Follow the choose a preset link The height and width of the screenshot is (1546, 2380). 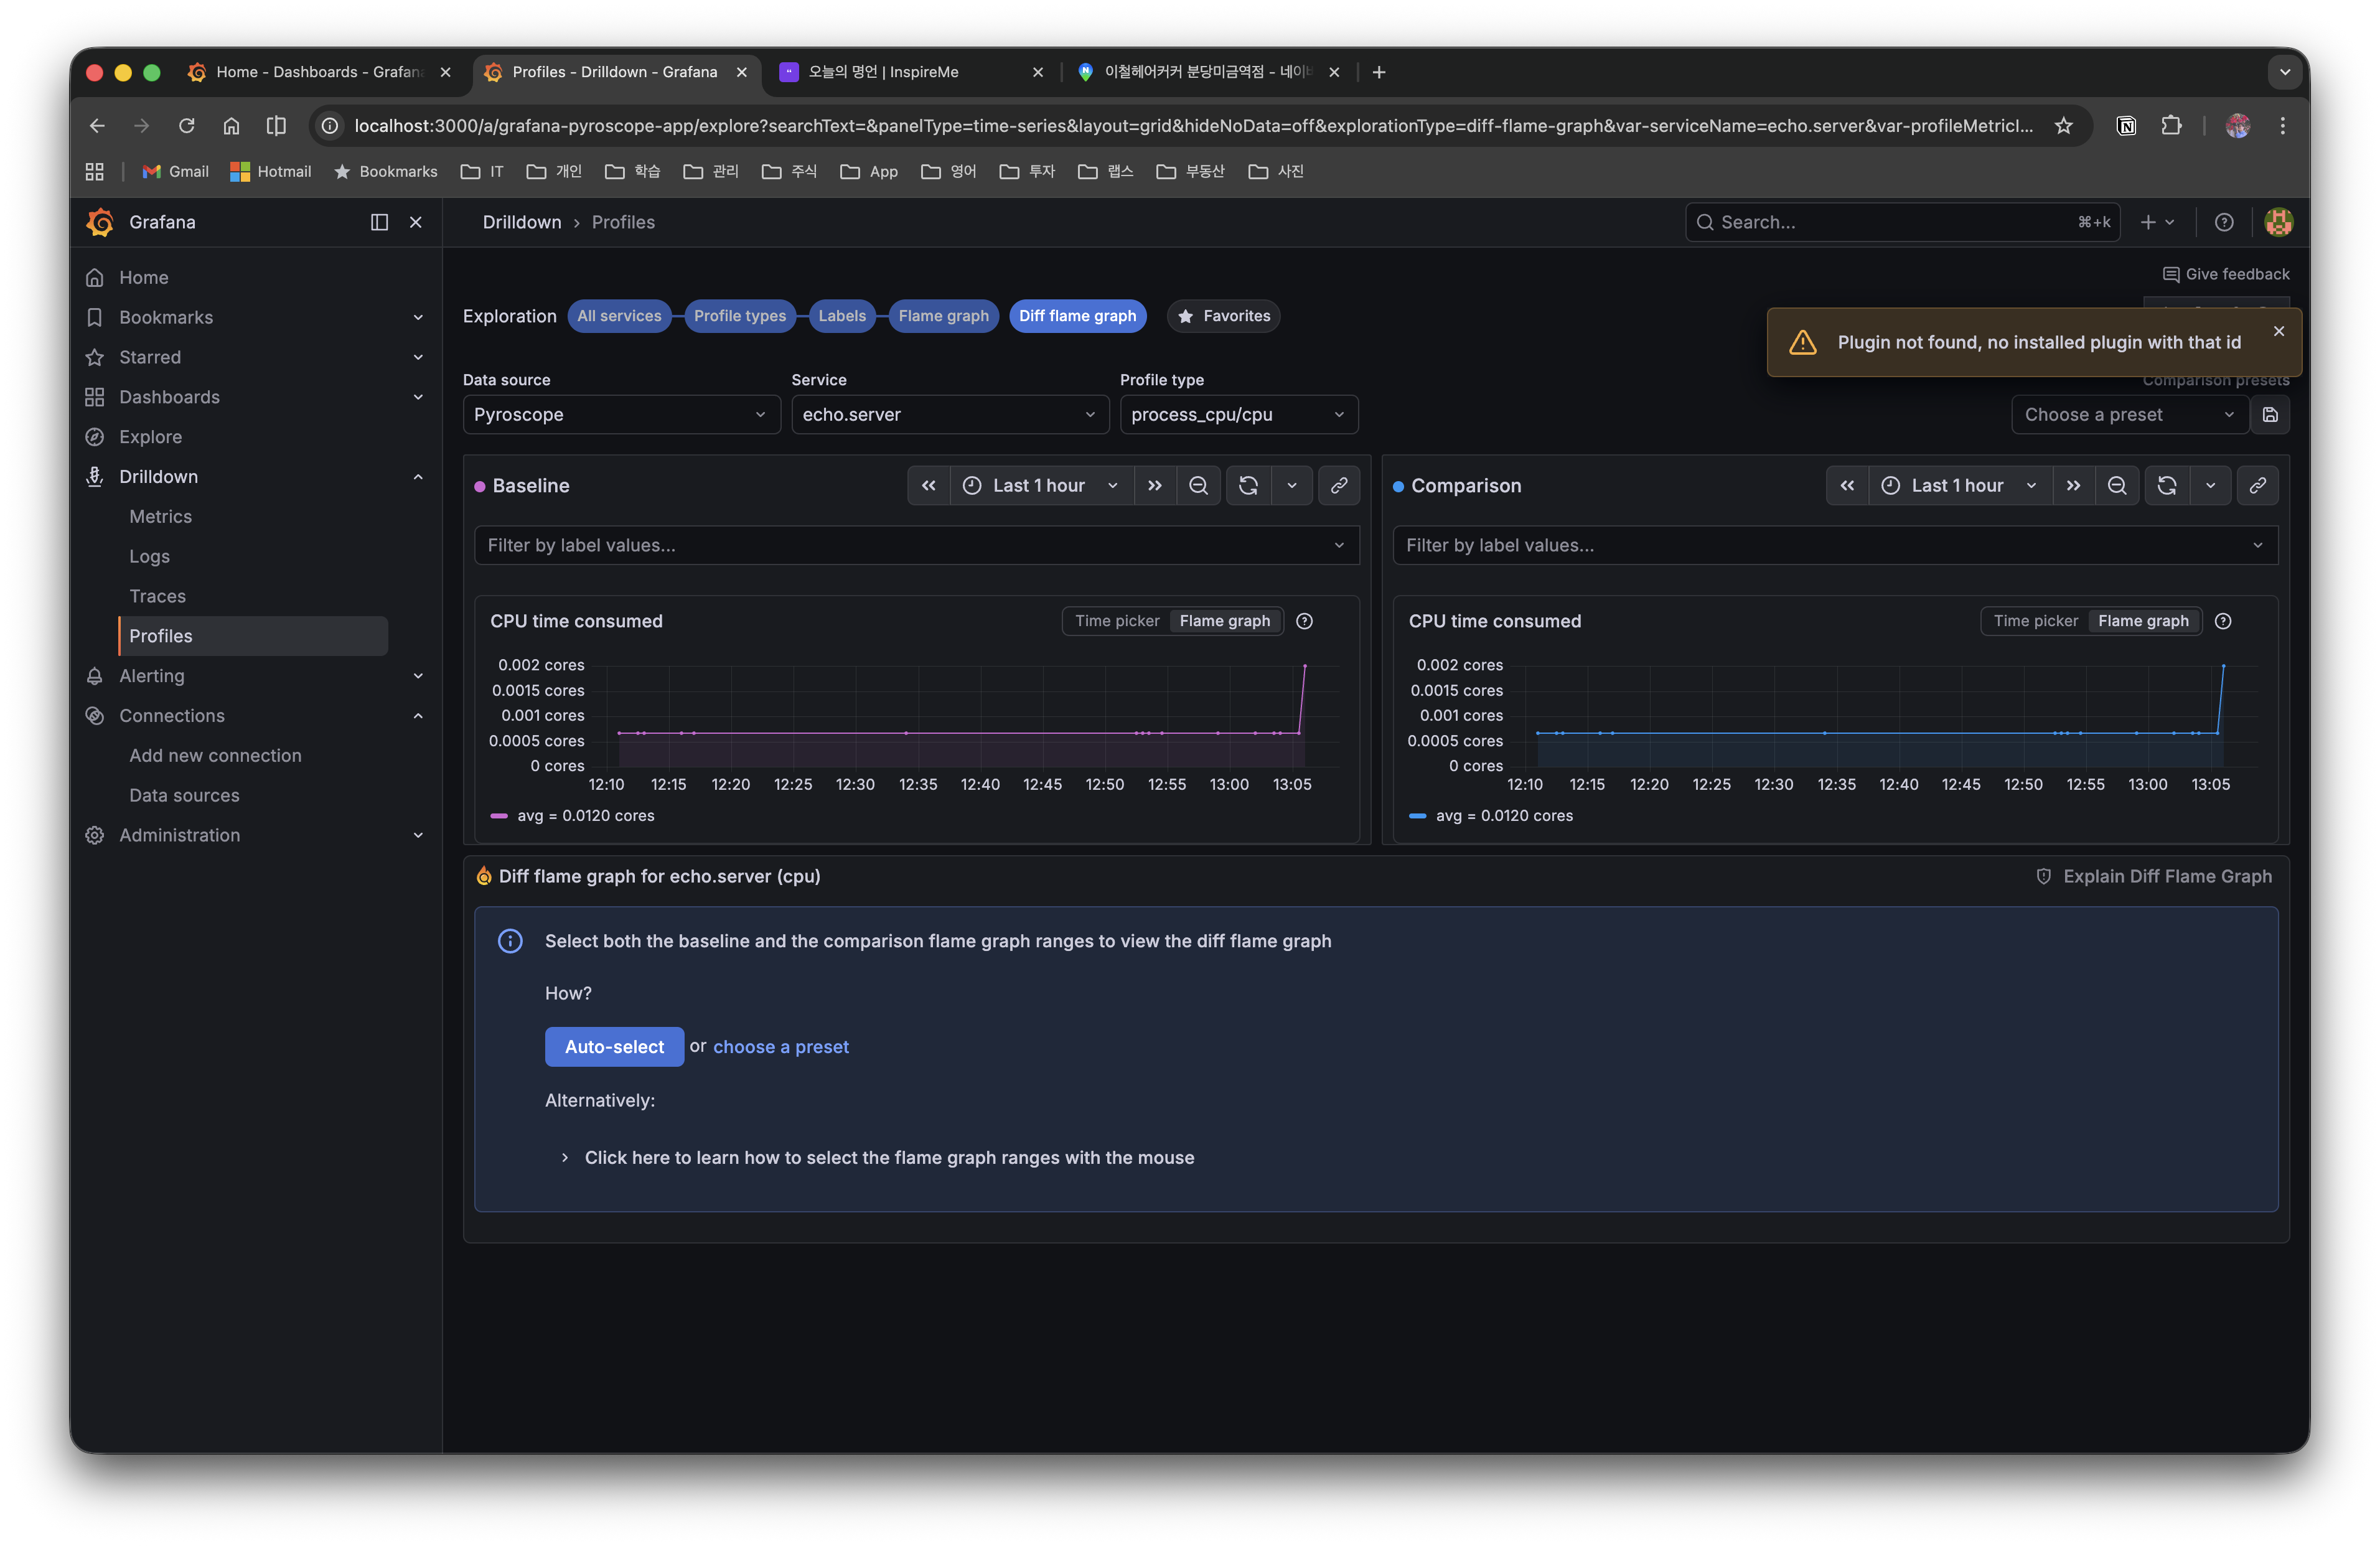(x=780, y=1047)
